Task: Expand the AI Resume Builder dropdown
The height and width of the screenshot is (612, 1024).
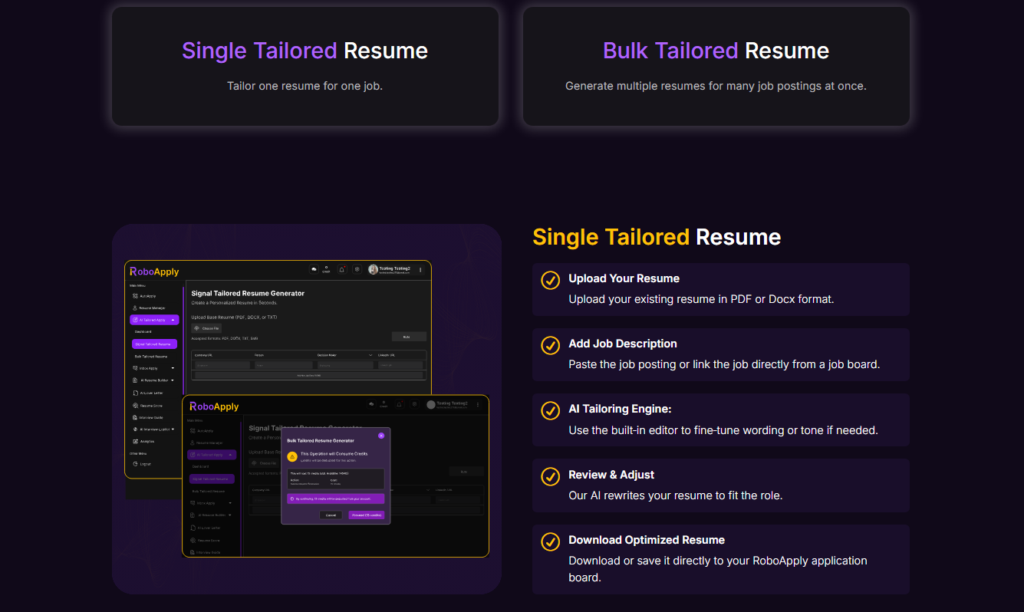Action: [171, 379]
